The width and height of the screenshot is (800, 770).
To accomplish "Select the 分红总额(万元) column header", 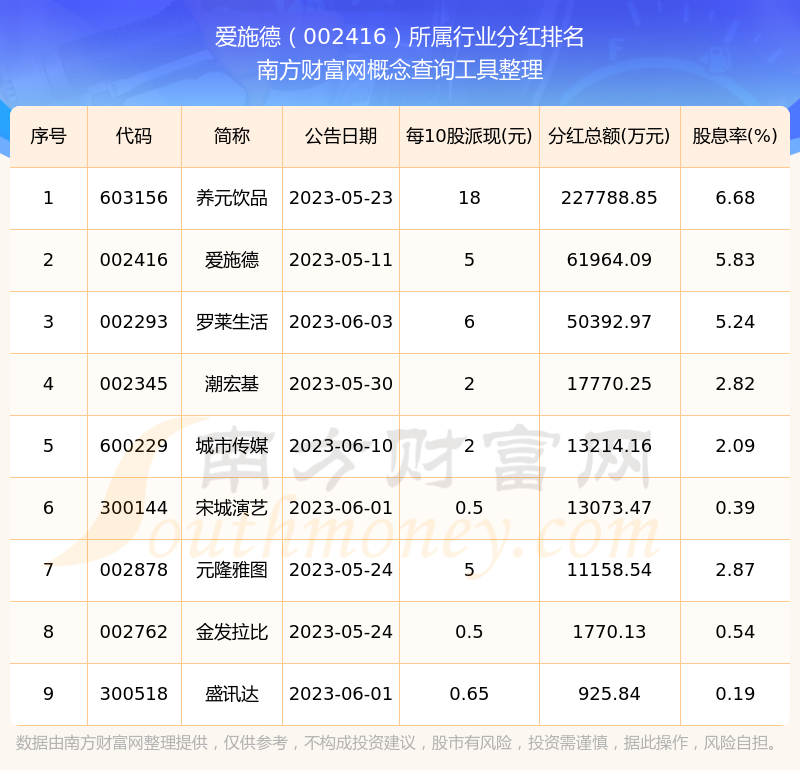I will click(609, 136).
